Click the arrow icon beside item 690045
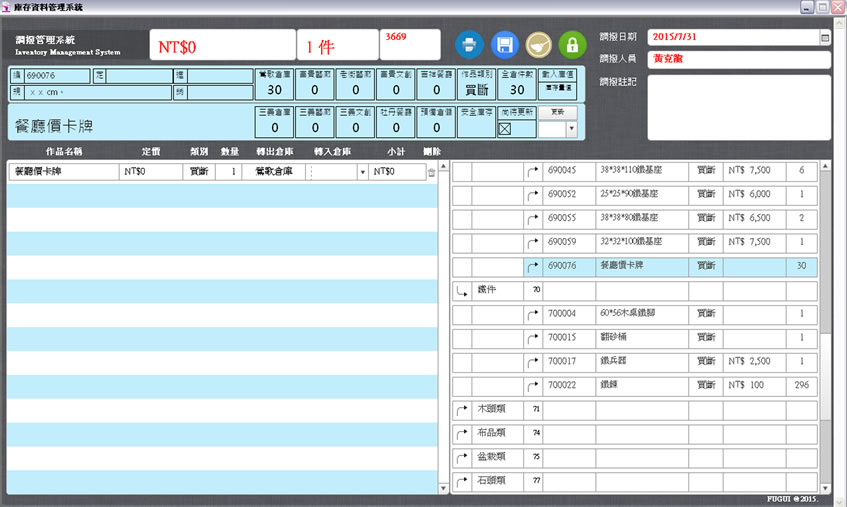Image resolution: width=847 pixels, height=507 pixels. [531, 171]
